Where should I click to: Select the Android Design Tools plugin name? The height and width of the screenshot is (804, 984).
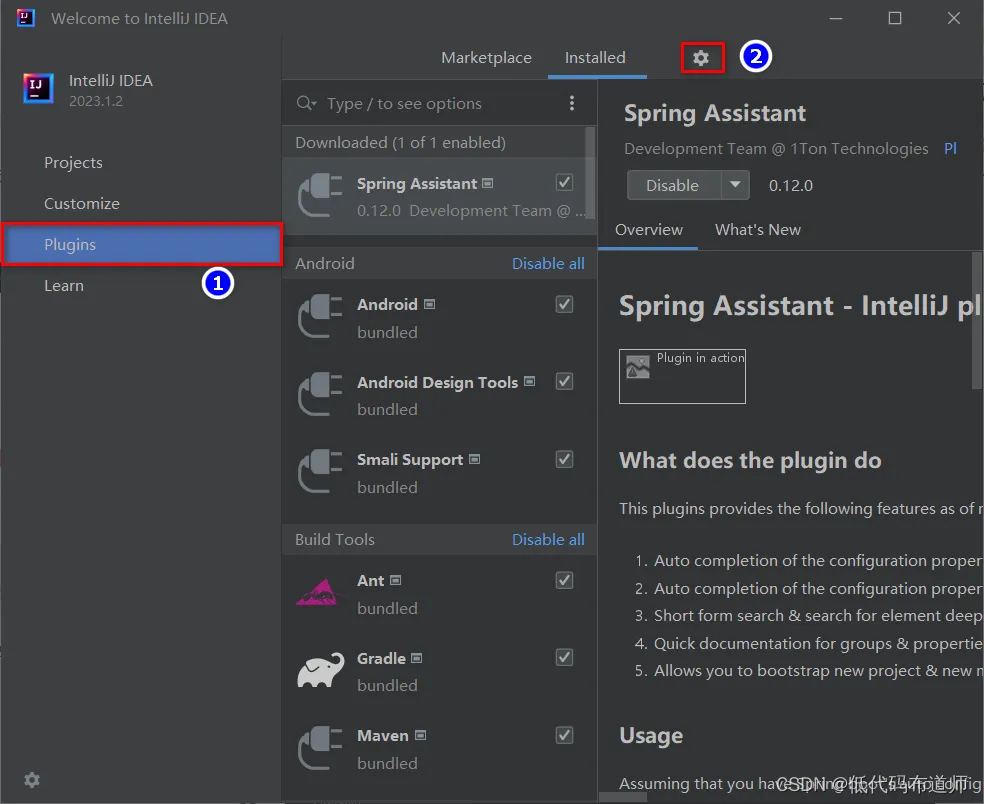[437, 382]
